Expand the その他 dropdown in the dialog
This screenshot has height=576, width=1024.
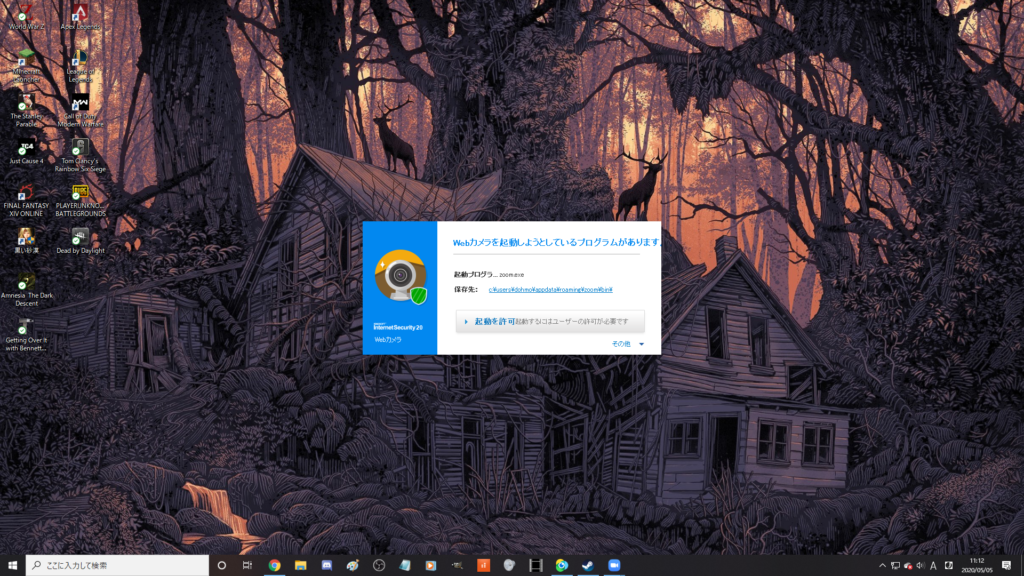pos(627,344)
